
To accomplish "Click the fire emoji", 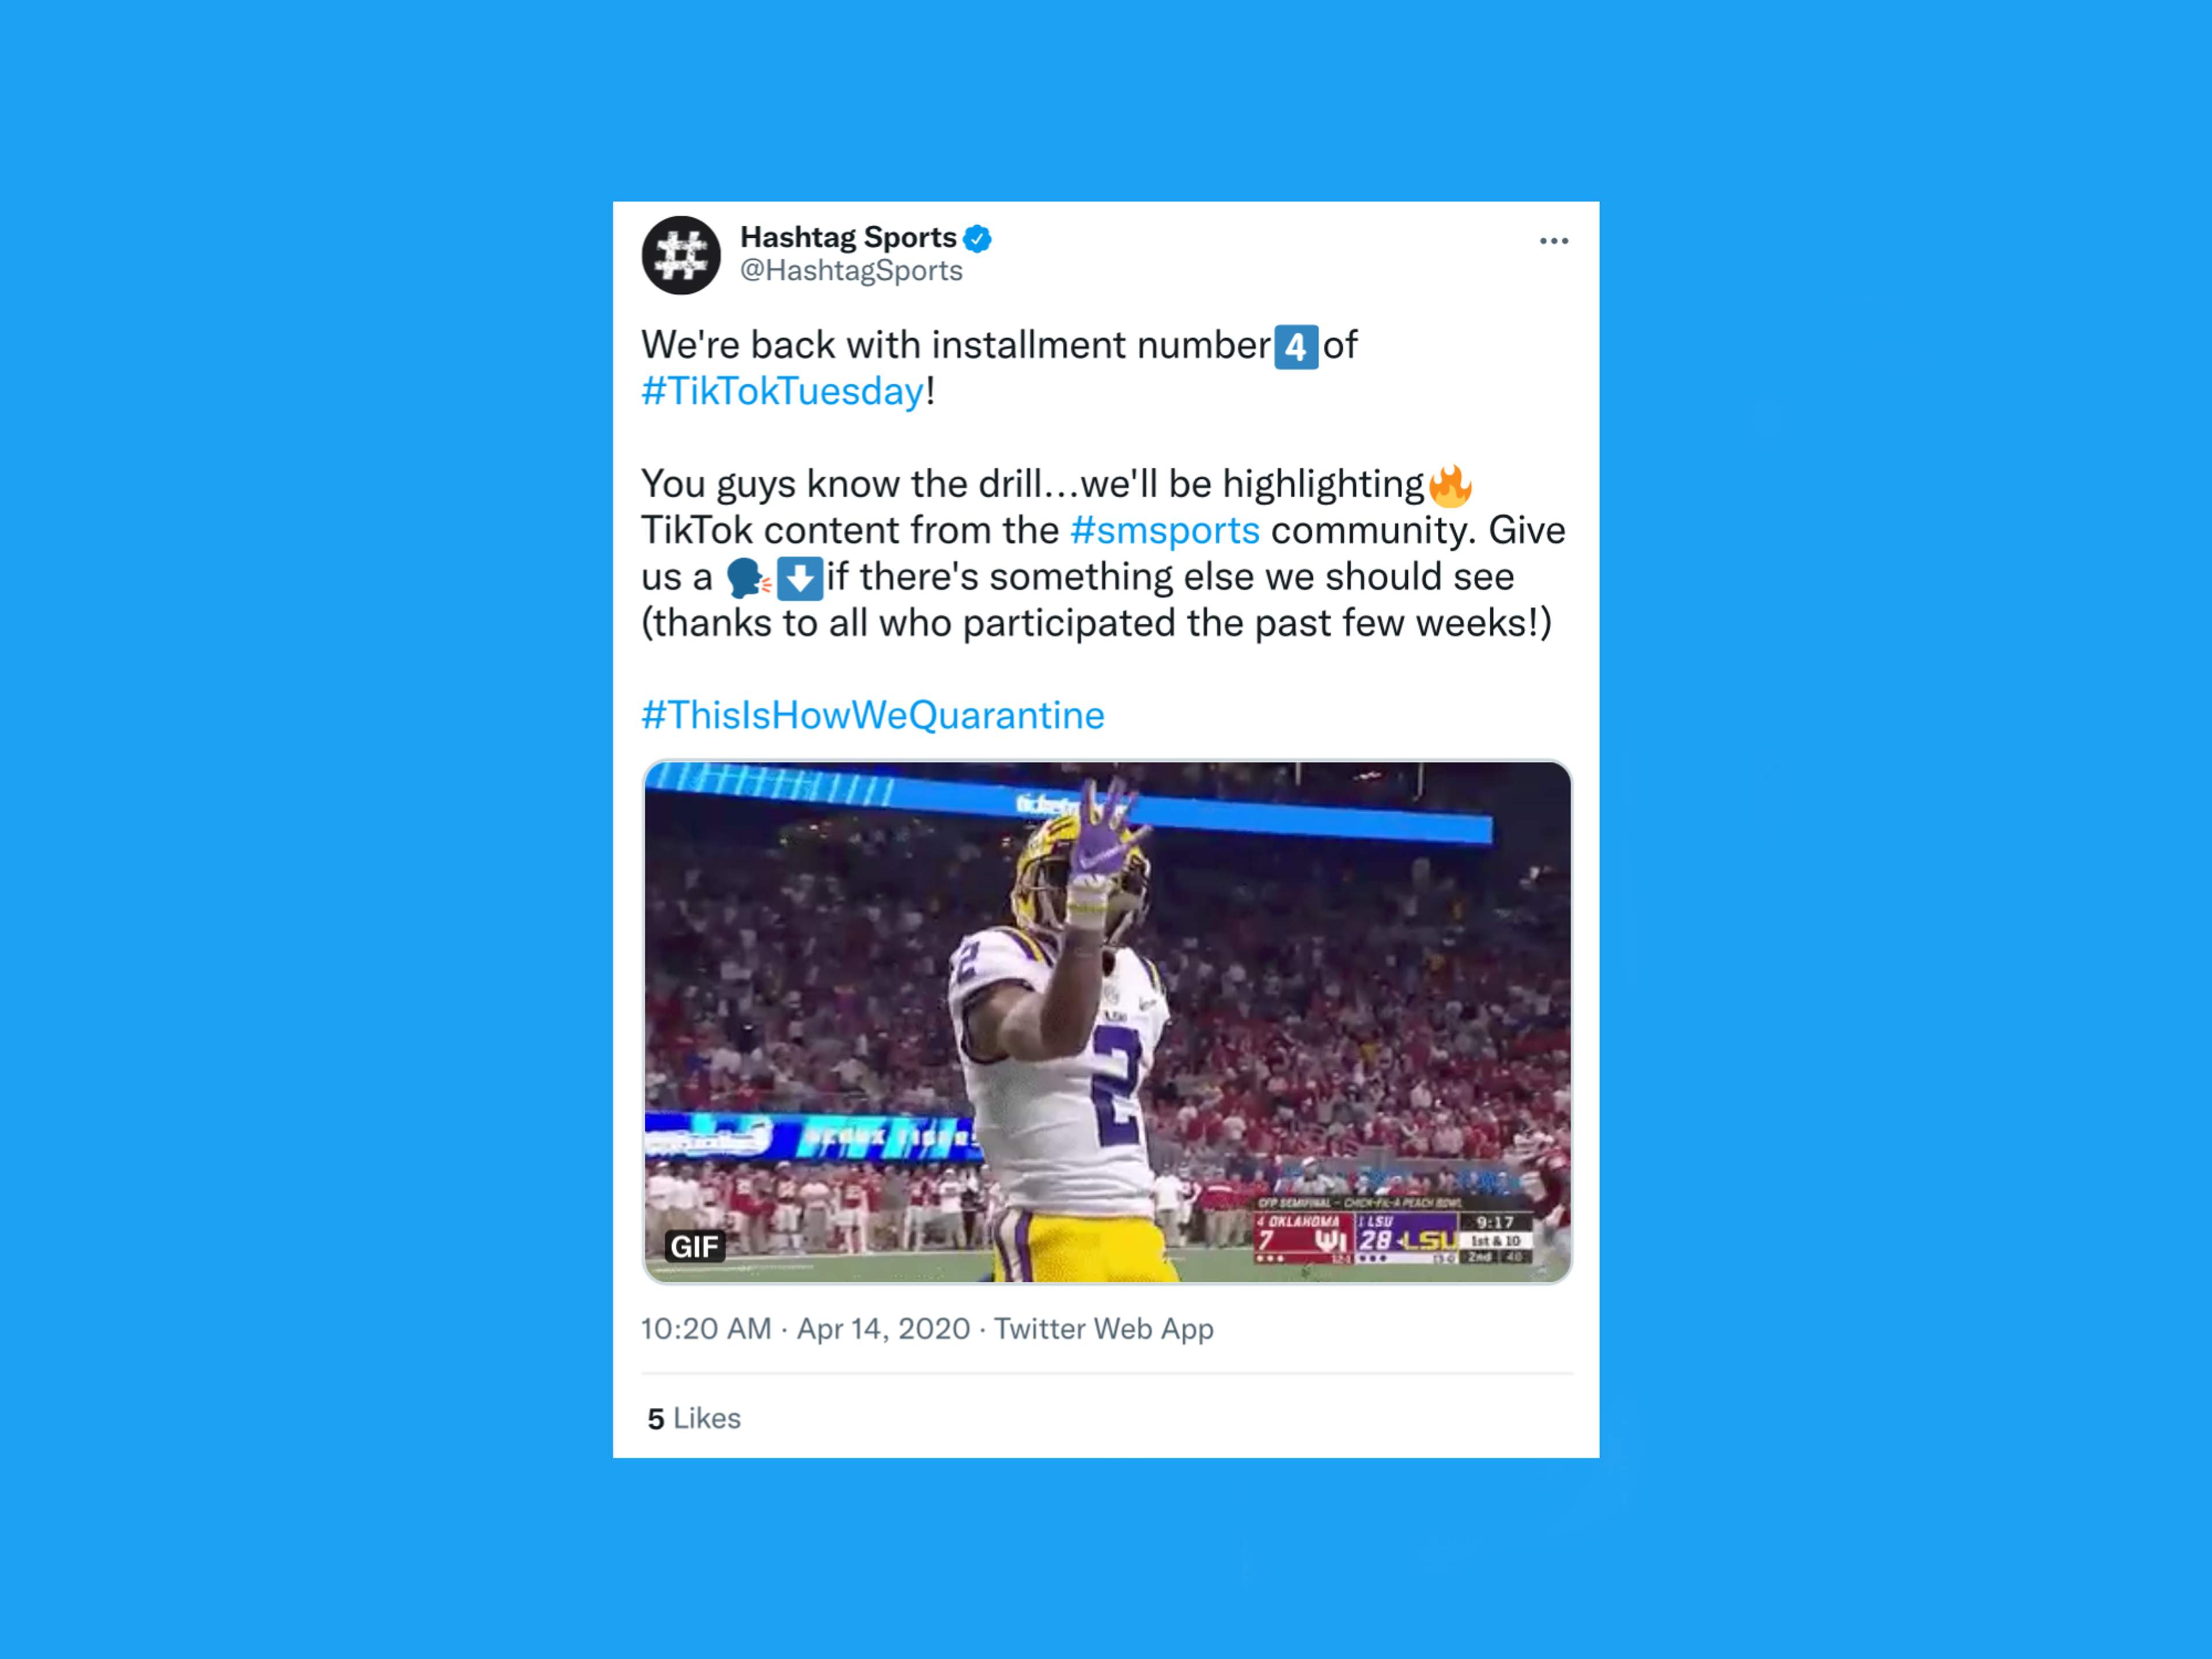I will [1450, 486].
